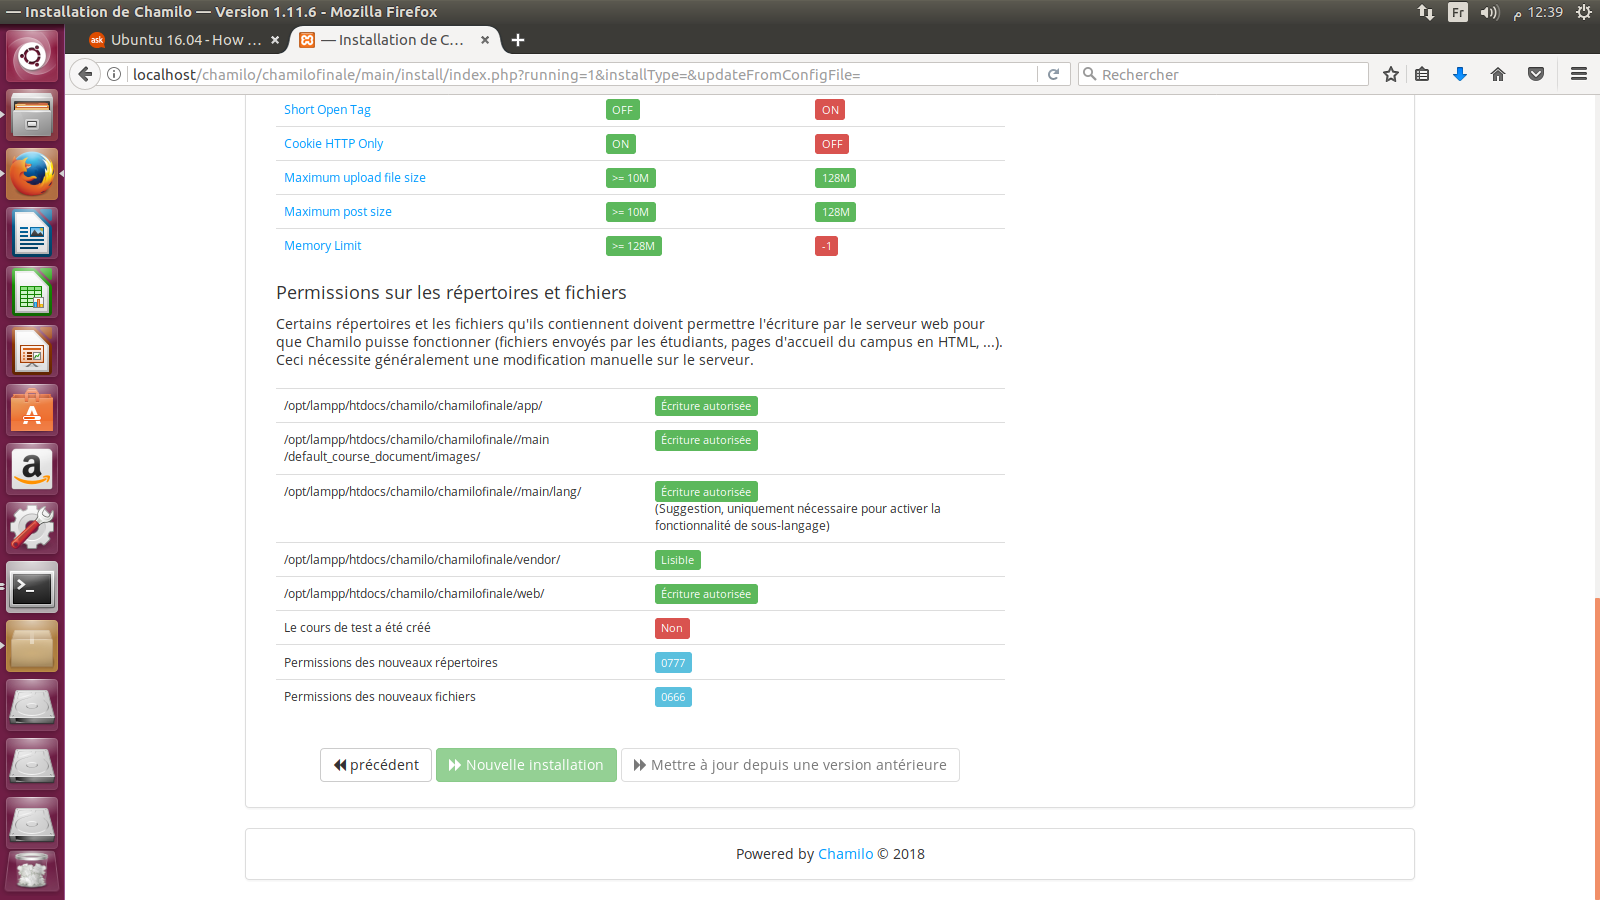Open the Maximum upload file size link
The height and width of the screenshot is (900, 1600).
pos(355,178)
